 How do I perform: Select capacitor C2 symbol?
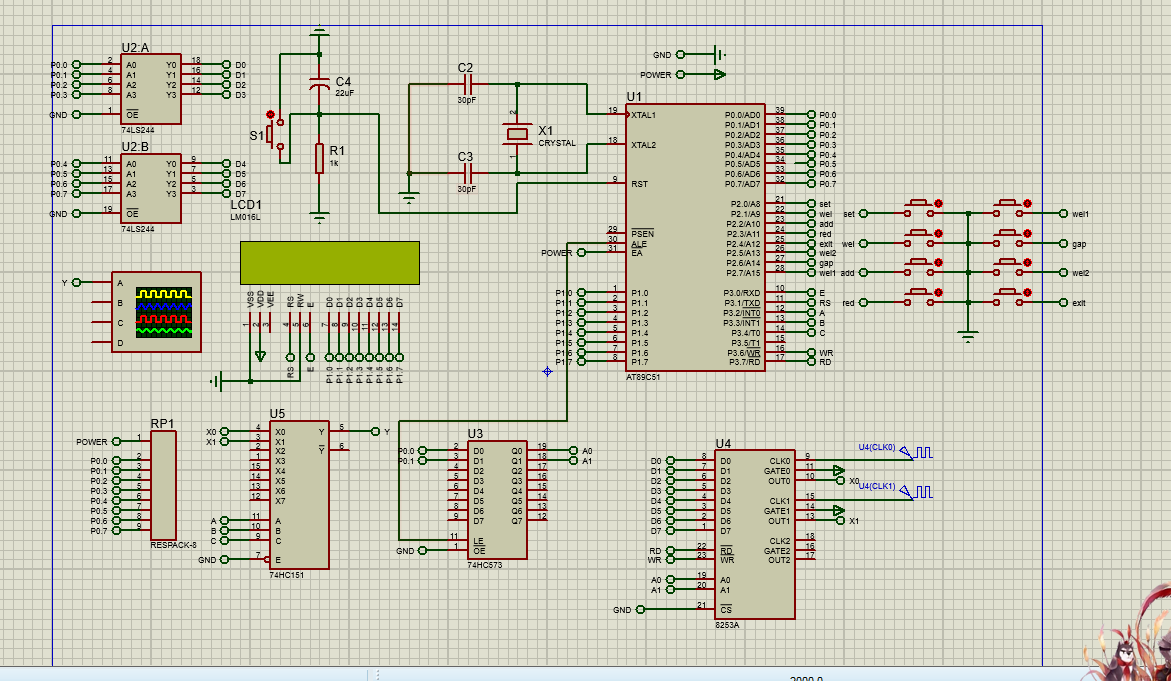pyautogui.click(x=468, y=84)
